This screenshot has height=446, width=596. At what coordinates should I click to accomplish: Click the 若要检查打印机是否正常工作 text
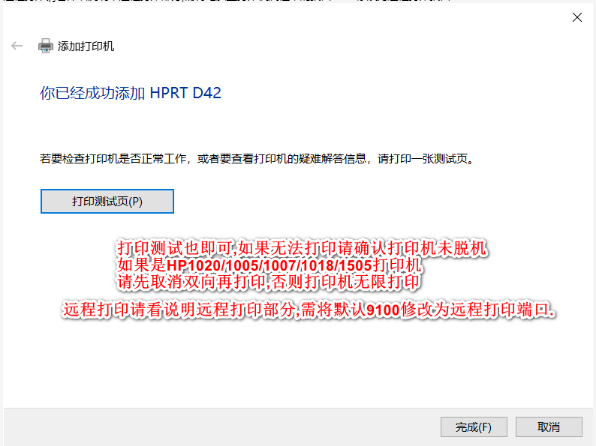[x=113, y=159]
